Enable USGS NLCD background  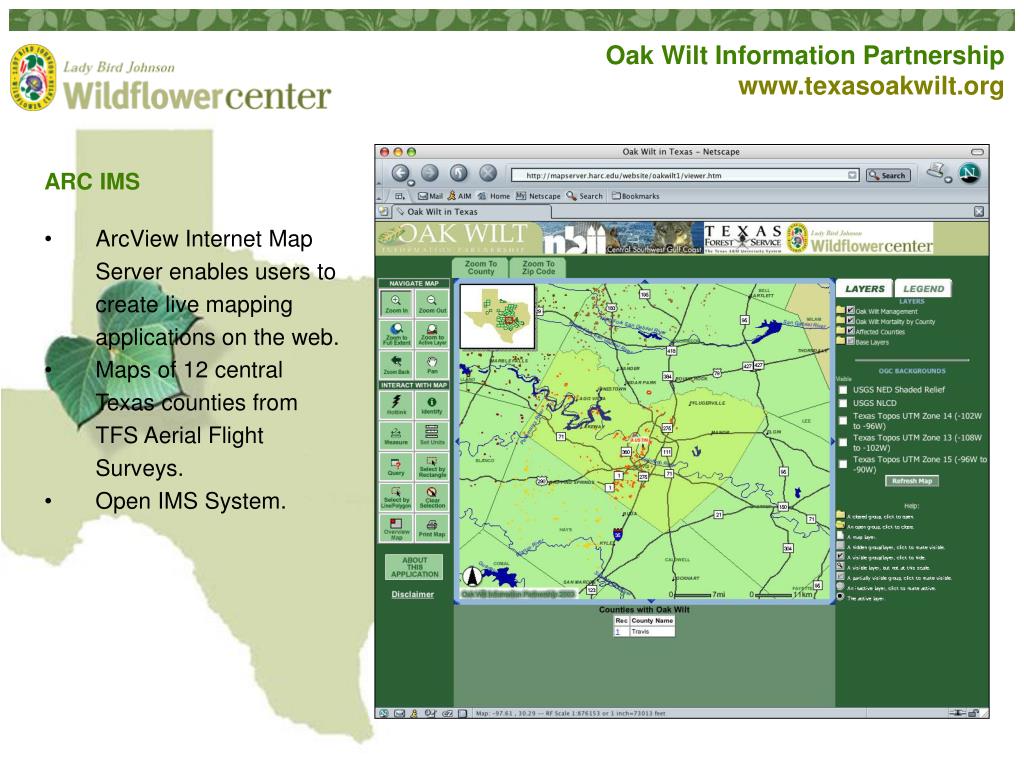click(843, 404)
